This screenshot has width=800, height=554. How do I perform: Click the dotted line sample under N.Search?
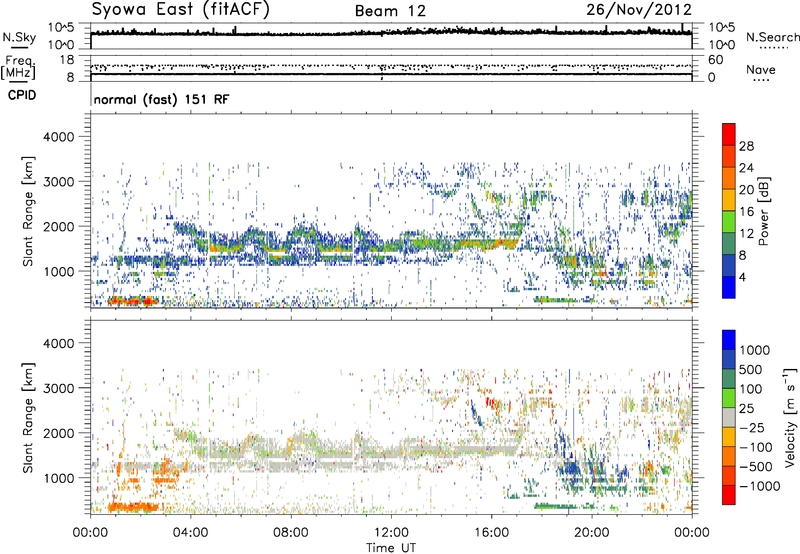pyautogui.click(x=773, y=48)
